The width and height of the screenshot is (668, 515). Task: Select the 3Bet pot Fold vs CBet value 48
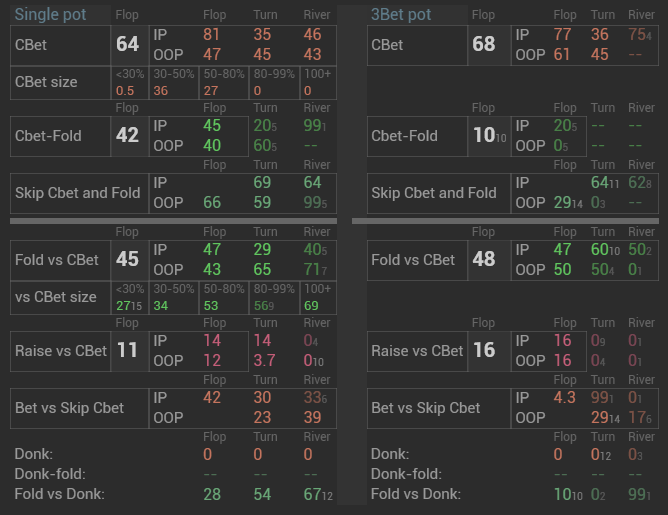point(484,260)
